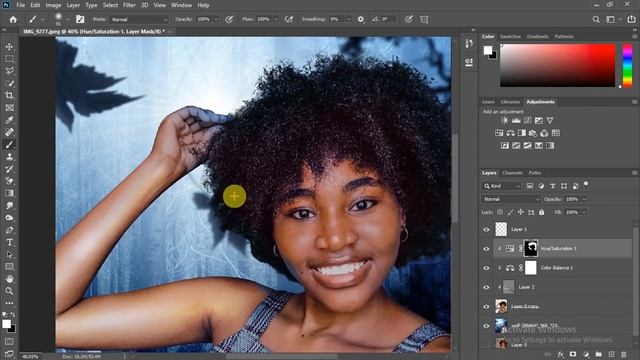Image resolution: width=640 pixels, height=360 pixels.
Task: Open the Smoothing value dropdown
Action: click(349, 19)
